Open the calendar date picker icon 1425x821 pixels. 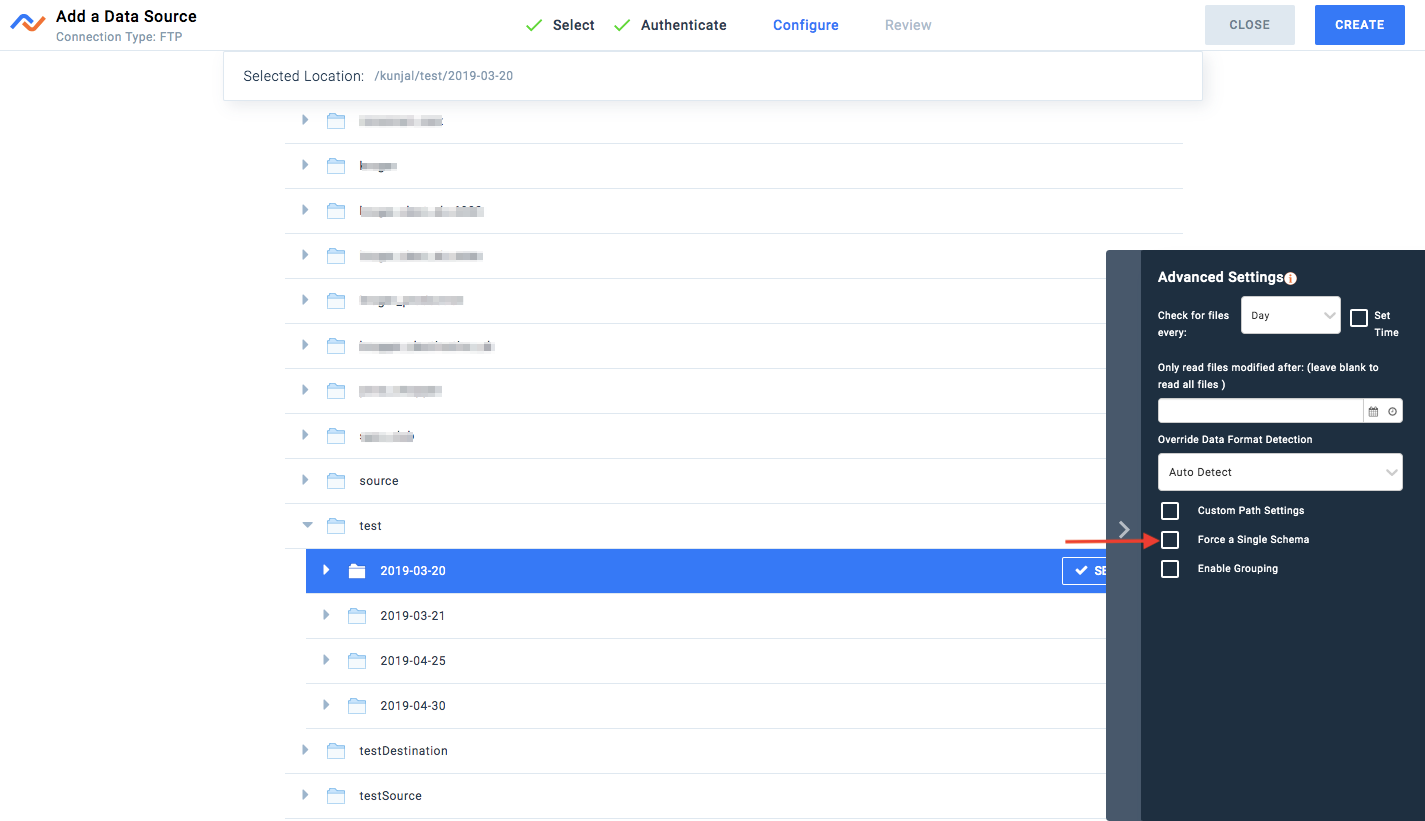pos(1373,411)
